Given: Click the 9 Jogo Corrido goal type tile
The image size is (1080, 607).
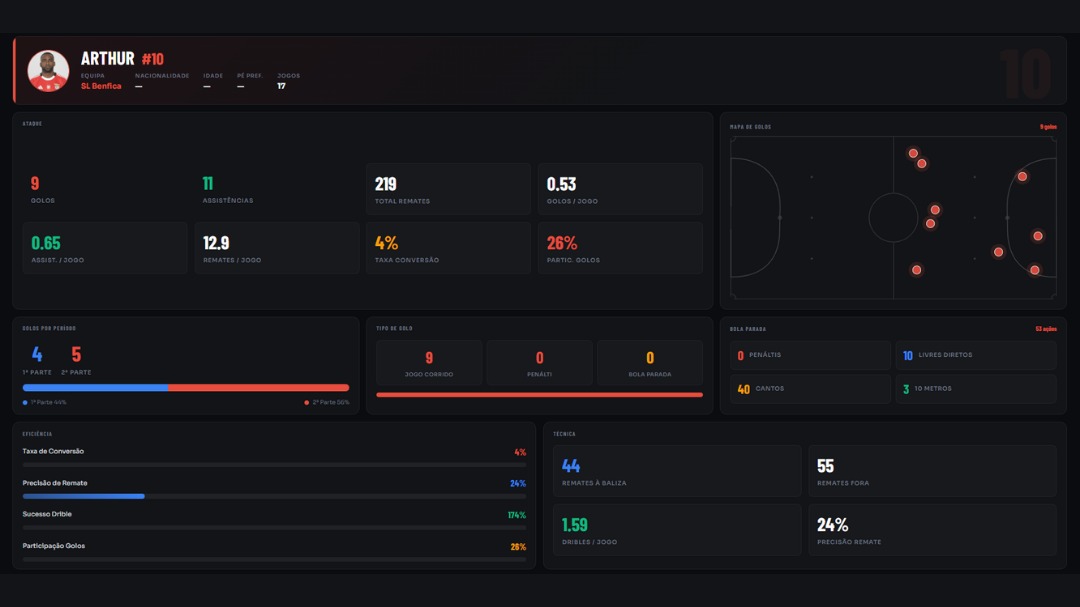Looking at the screenshot, I should click(429, 363).
